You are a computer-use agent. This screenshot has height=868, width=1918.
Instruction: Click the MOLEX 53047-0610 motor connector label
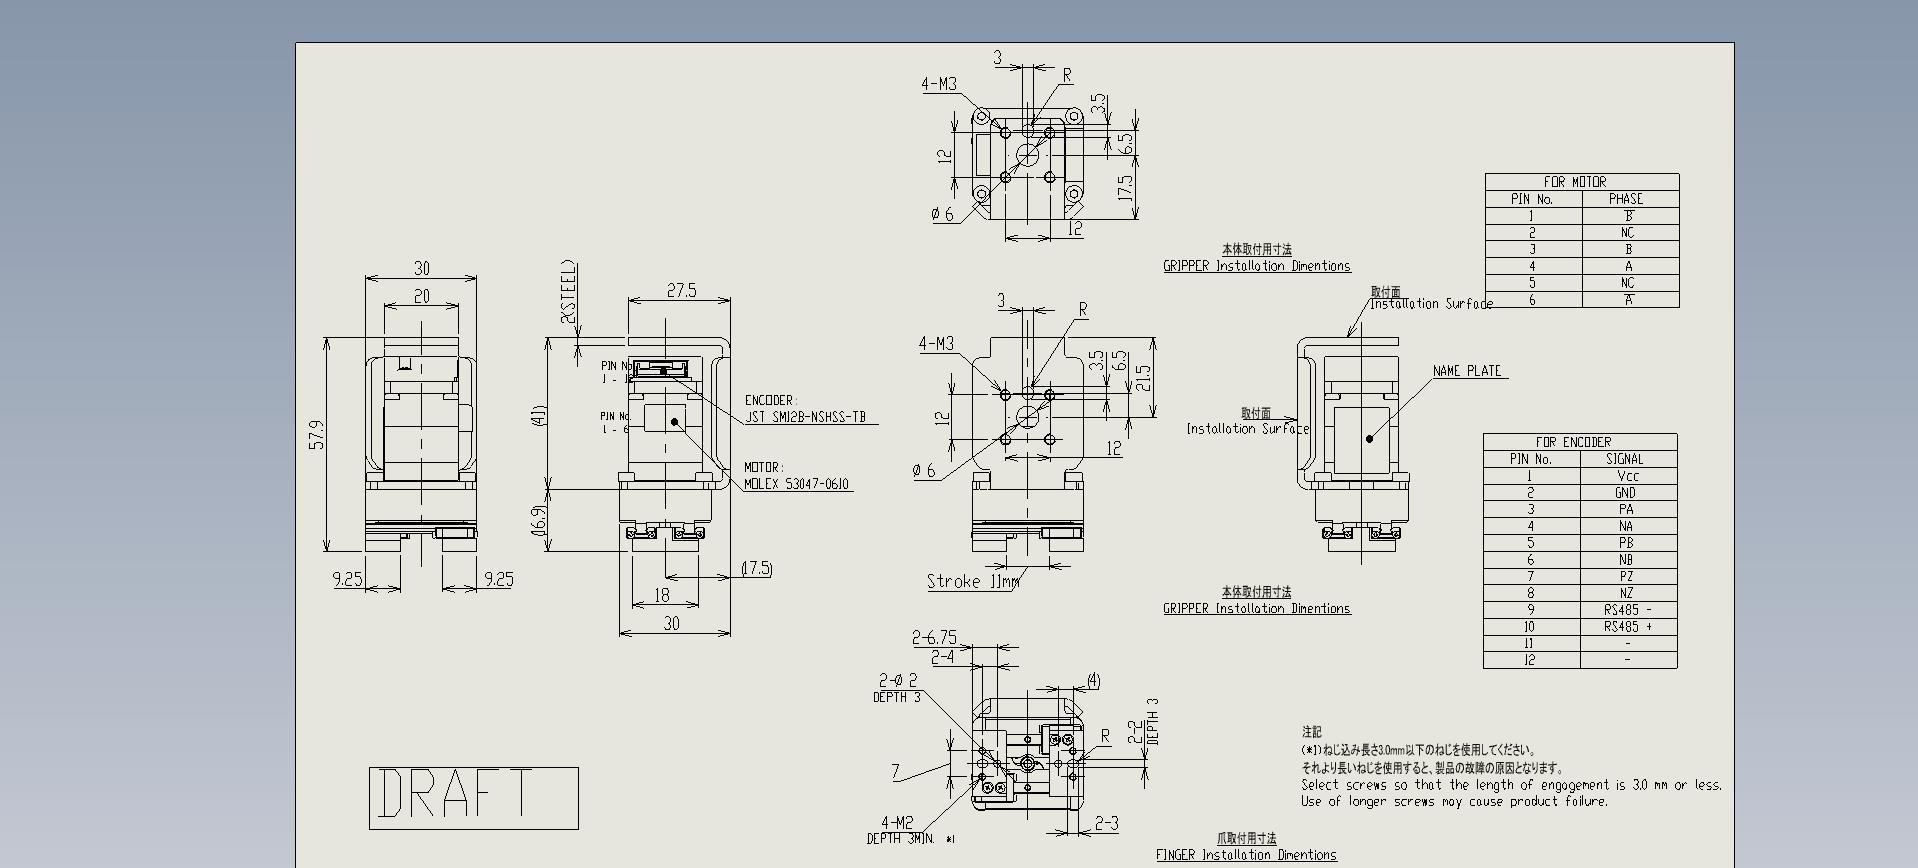click(x=798, y=484)
